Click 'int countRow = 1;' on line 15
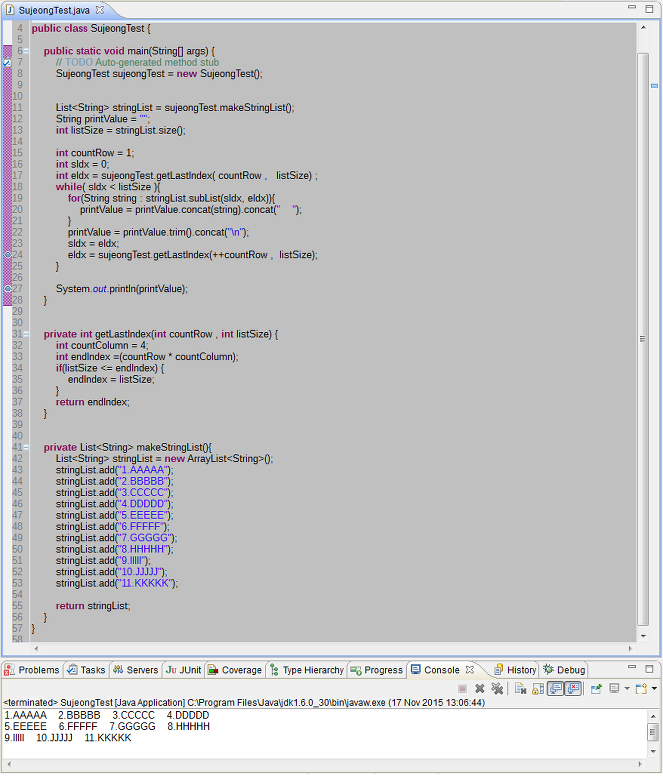663x776 pixels. pyautogui.click(x=95, y=153)
